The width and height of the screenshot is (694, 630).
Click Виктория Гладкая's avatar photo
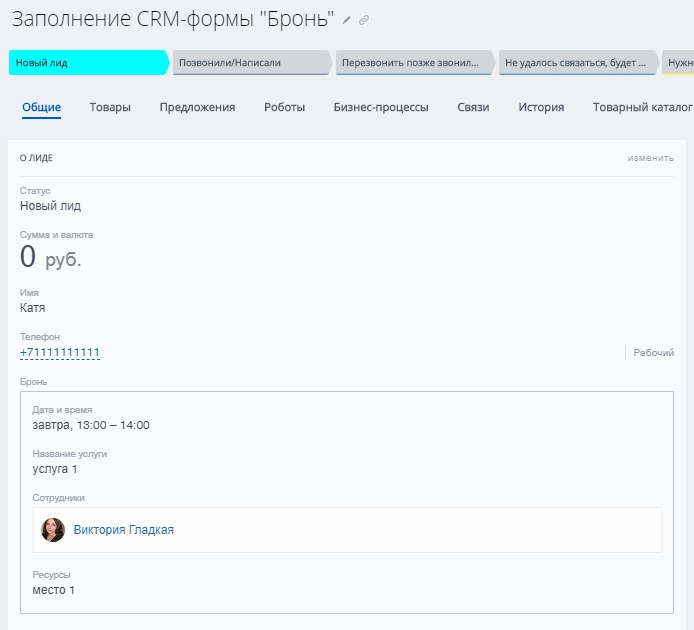53,530
